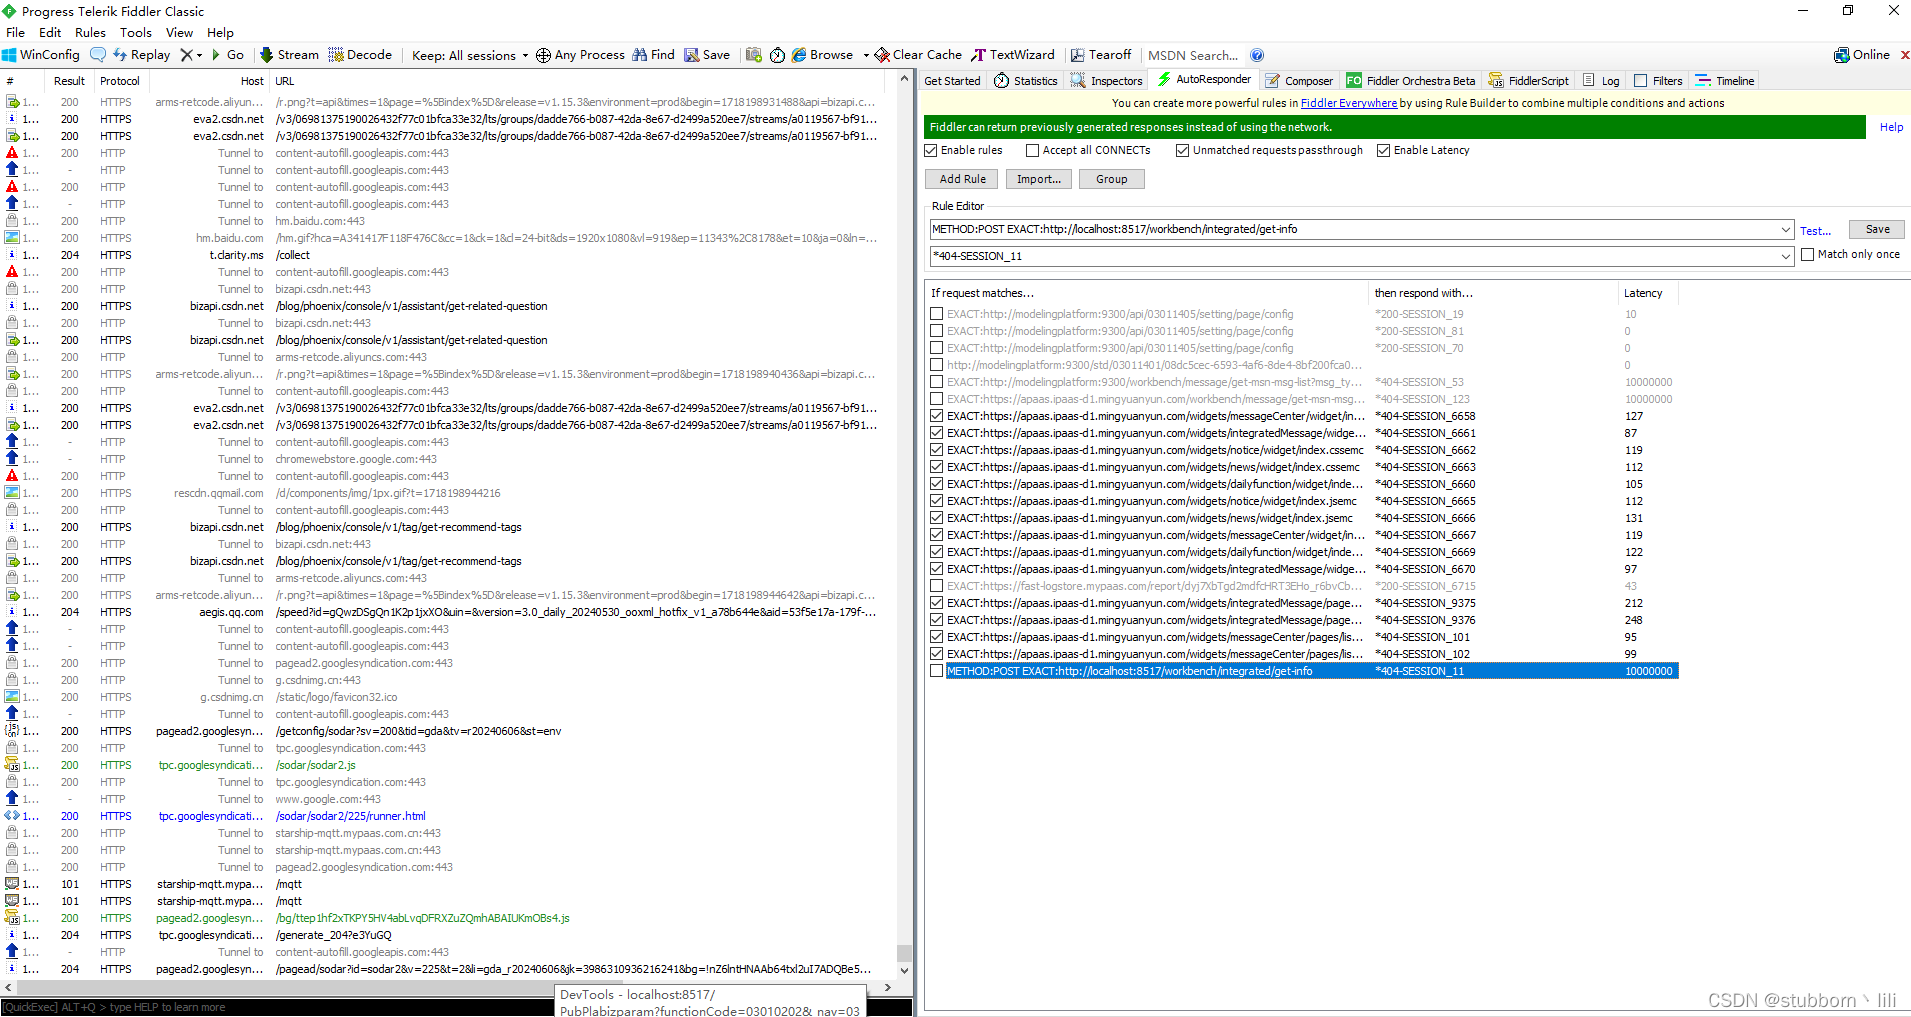
Task: Click the comment speech bubble icon
Action: pyautogui.click(x=98, y=55)
